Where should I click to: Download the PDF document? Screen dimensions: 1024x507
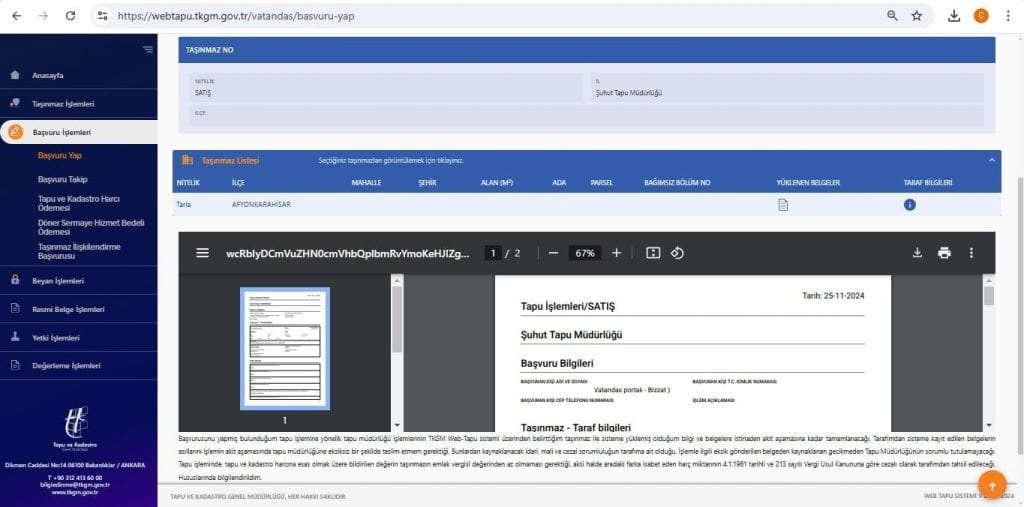point(917,253)
